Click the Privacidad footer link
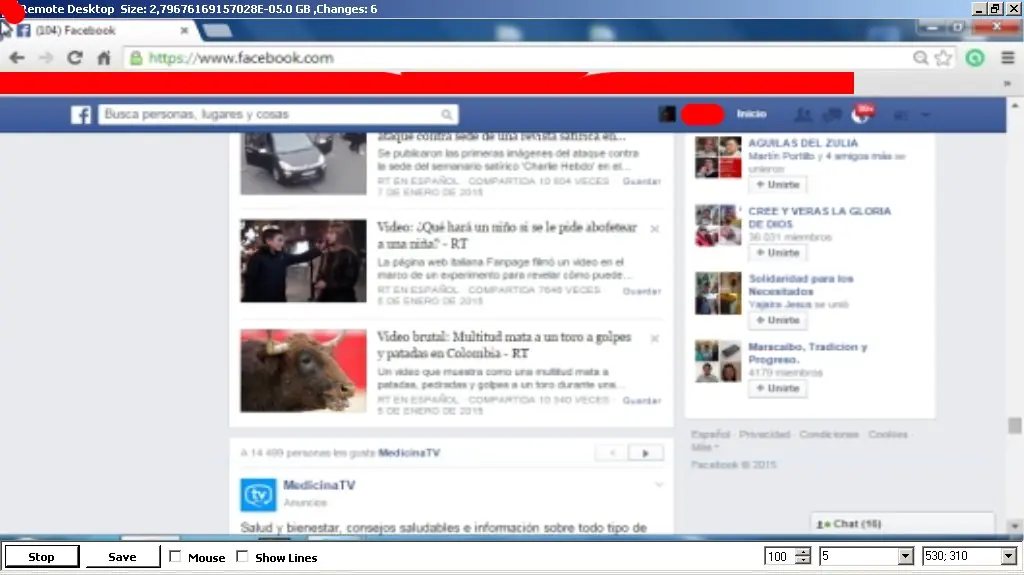 coord(764,435)
